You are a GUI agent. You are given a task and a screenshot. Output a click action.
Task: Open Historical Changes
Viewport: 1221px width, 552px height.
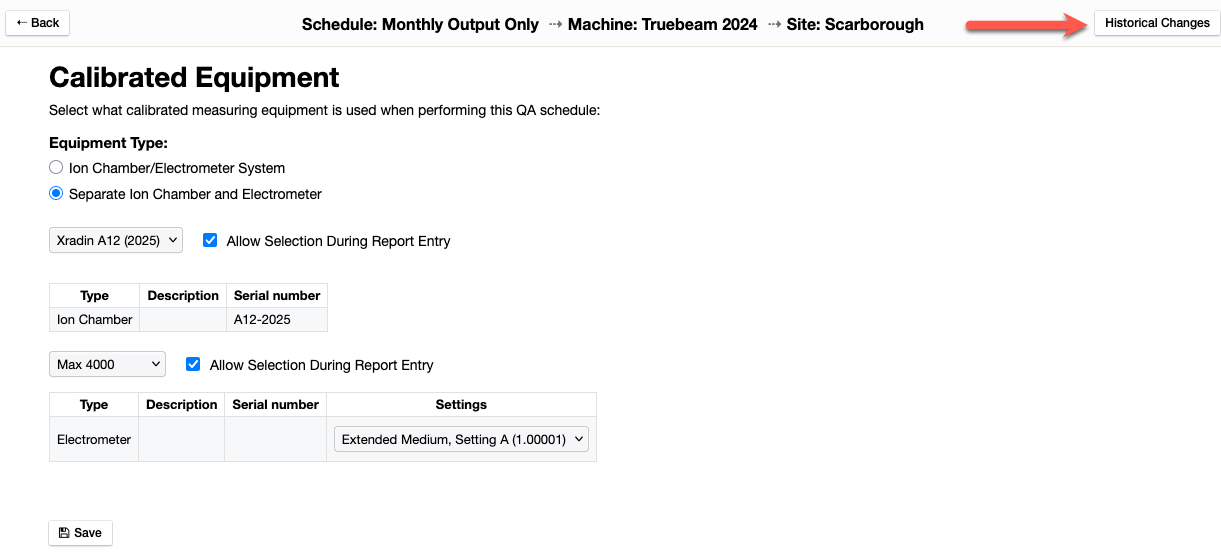click(1157, 23)
